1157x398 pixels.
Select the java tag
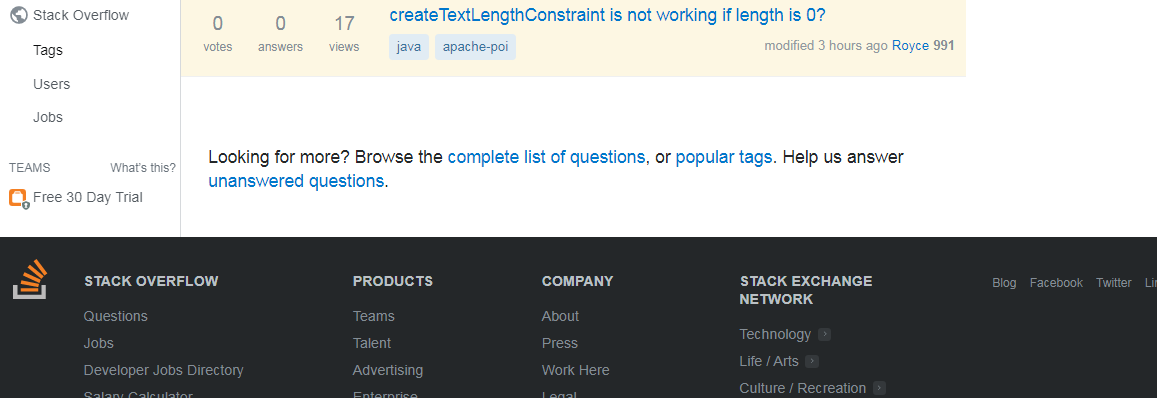coord(409,47)
